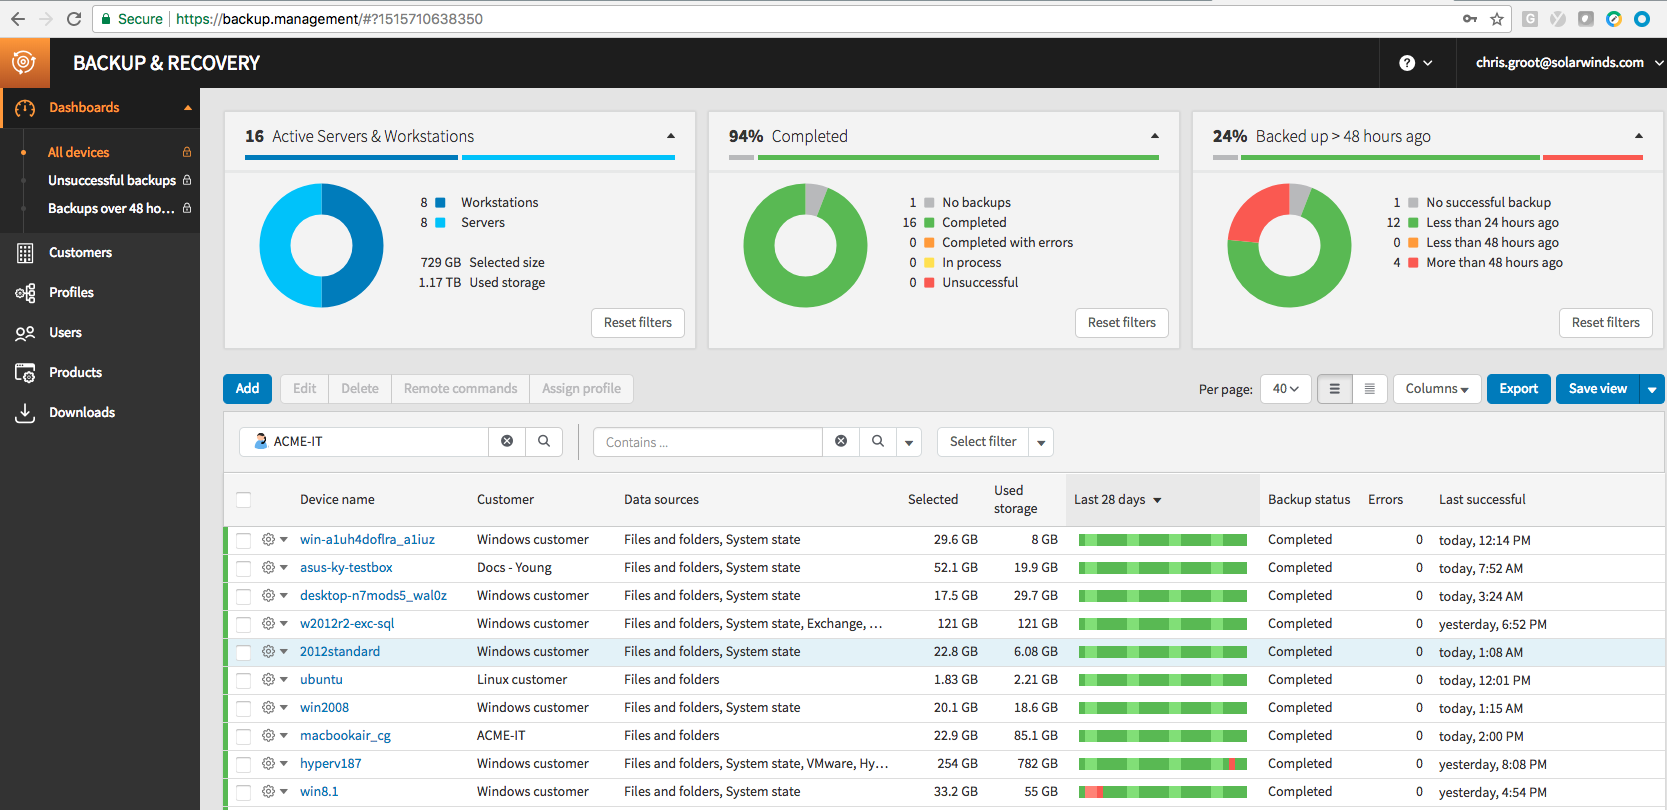Reset filters in the Completed widget
The image size is (1667, 810).
point(1122,323)
